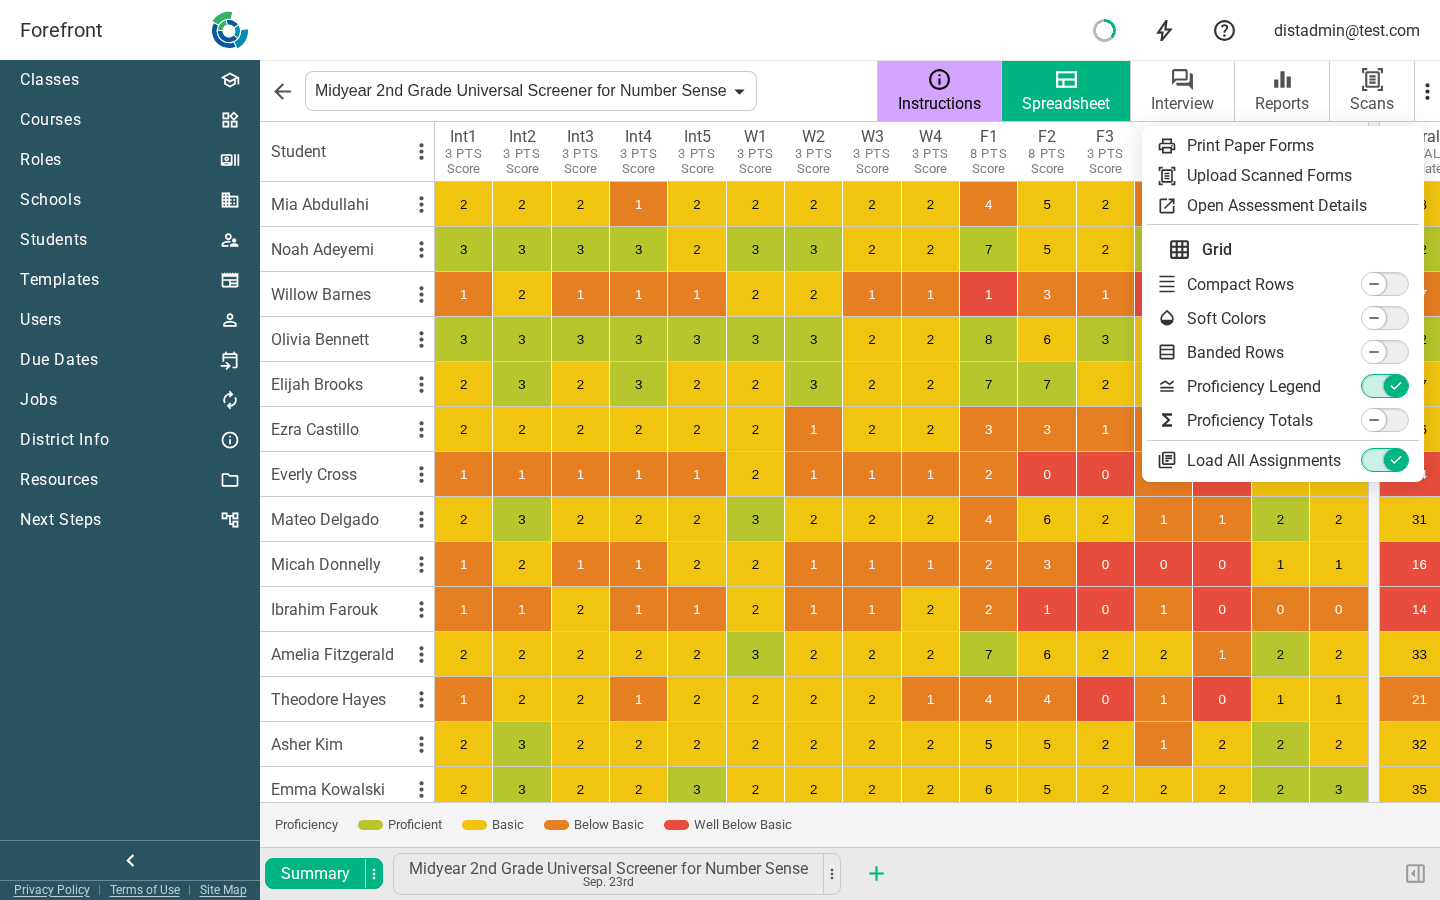Viewport: 1440px width, 900px height.
Task: Open Theodore Hayes's row options menu
Action: (x=421, y=699)
